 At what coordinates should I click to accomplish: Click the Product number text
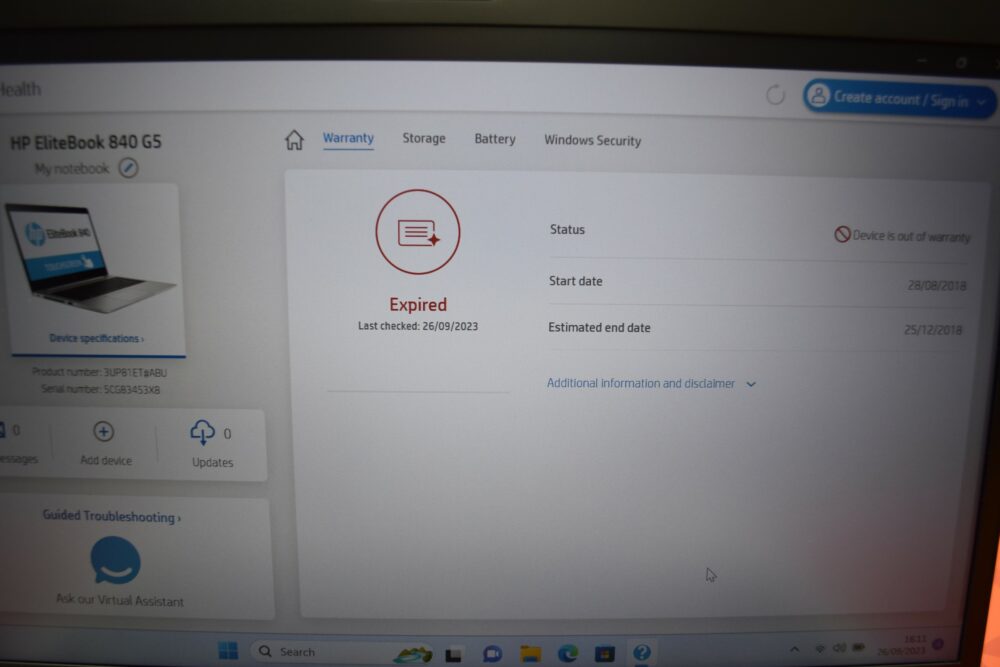click(99, 372)
